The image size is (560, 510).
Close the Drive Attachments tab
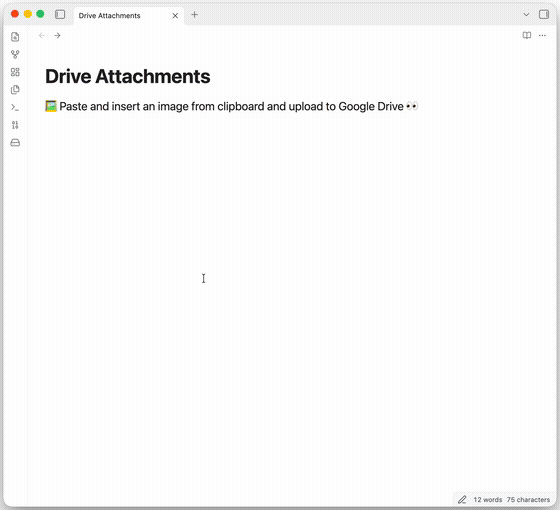175,16
